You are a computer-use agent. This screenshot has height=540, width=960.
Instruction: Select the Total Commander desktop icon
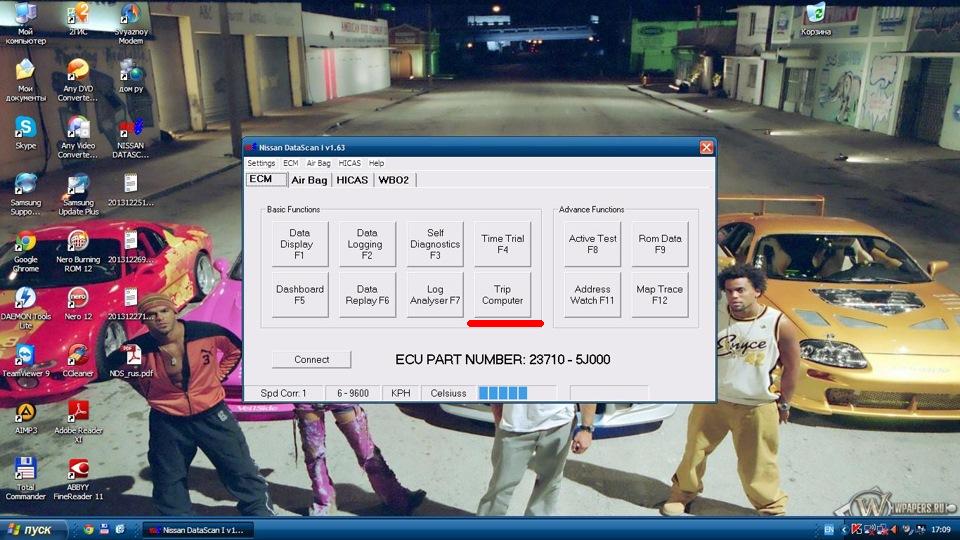[x=25, y=479]
